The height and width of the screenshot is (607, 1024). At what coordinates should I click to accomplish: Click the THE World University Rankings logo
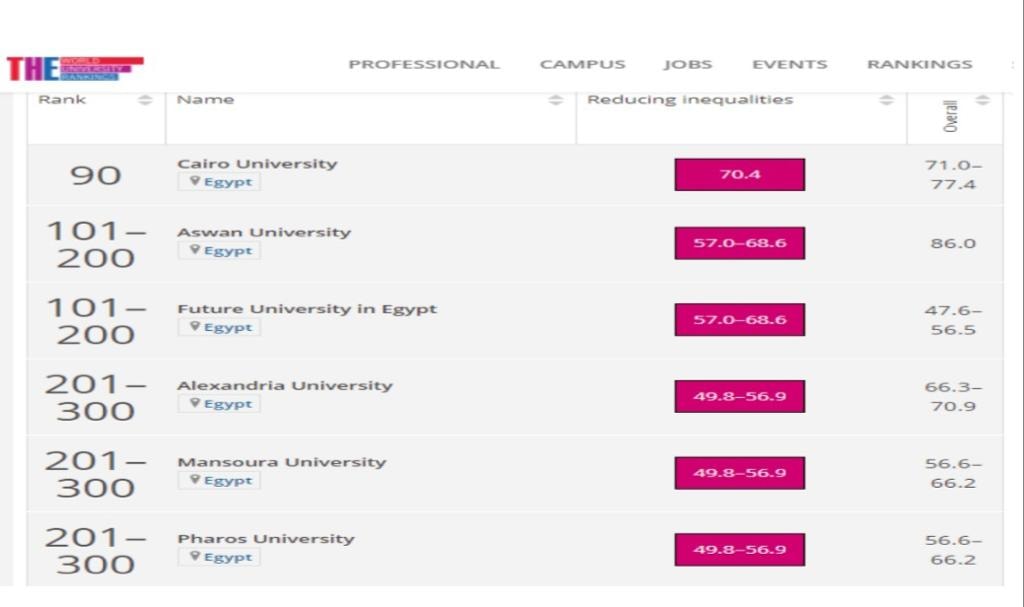(x=75, y=69)
